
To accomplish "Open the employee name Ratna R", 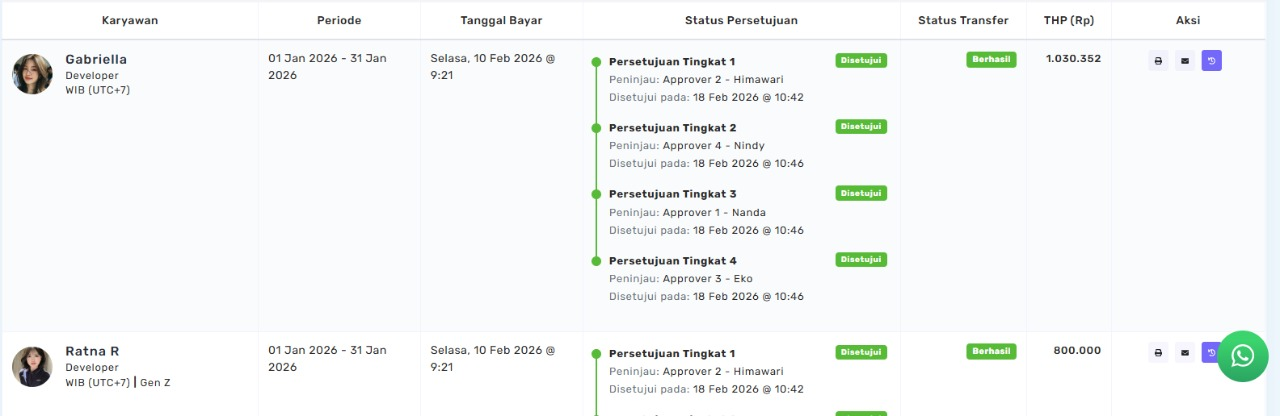I will pyautogui.click(x=92, y=351).
